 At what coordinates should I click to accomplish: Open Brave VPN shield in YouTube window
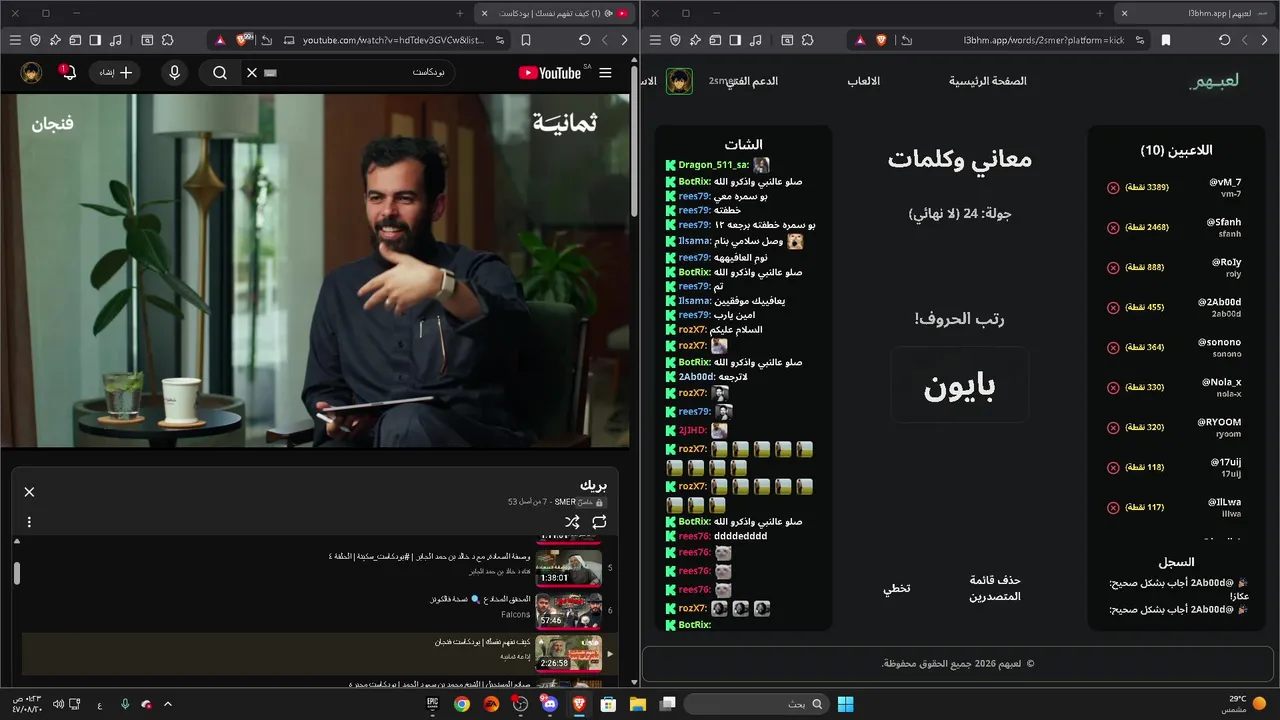35,40
